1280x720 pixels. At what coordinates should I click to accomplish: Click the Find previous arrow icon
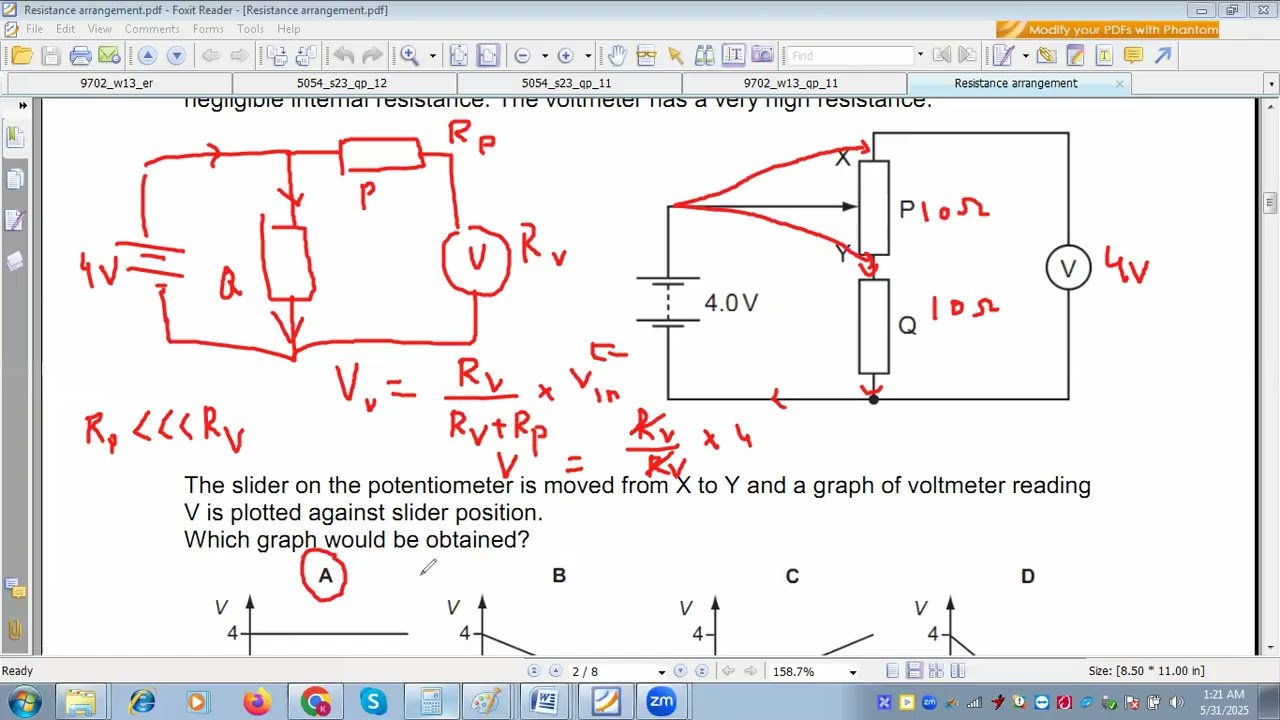[x=941, y=56]
